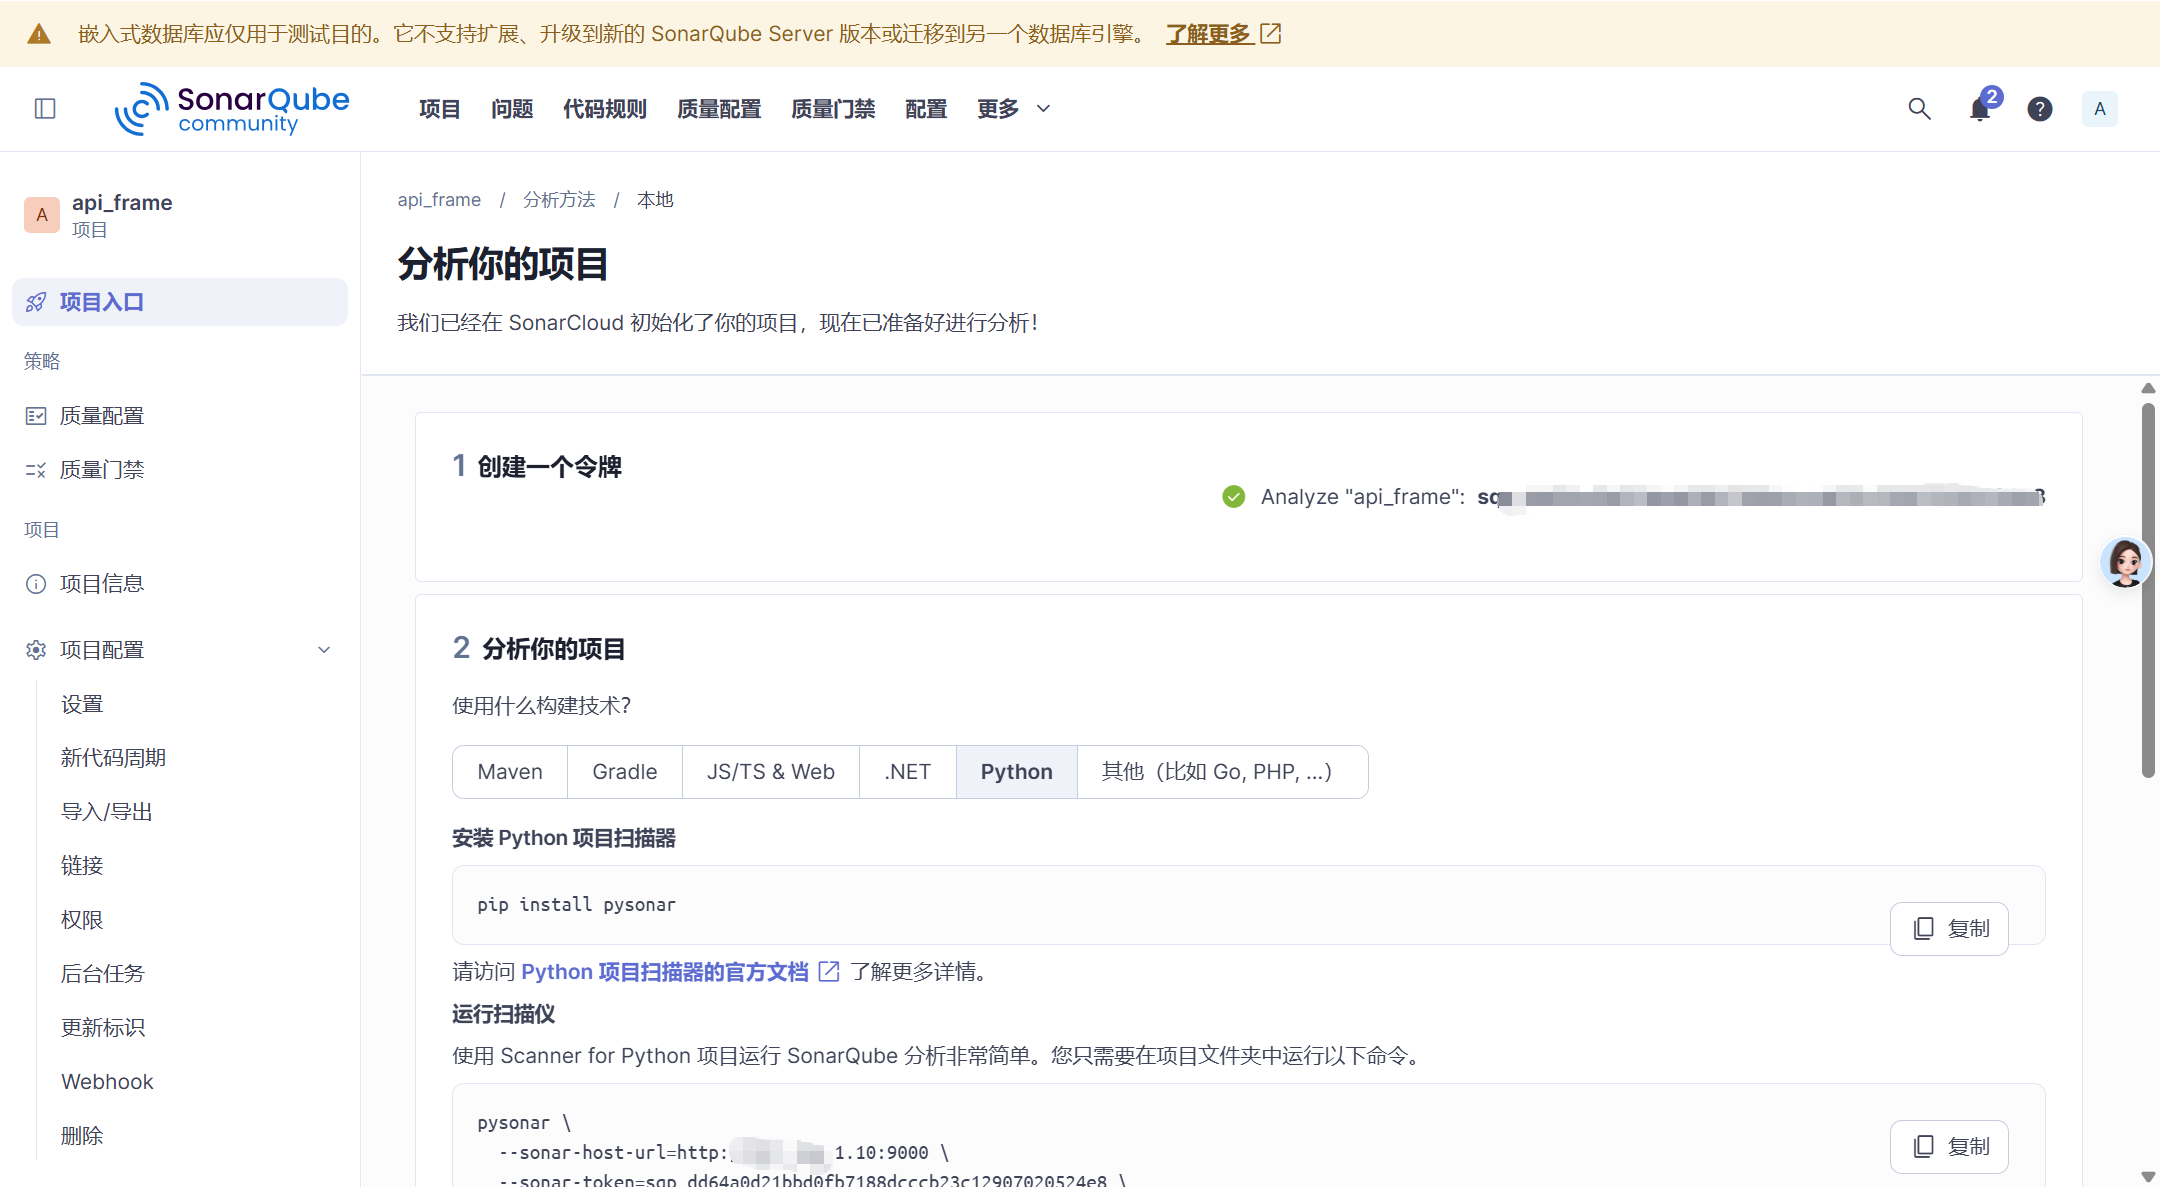Open Webhook in sidebar settings
2160x1187 pixels.
pos(107,1082)
